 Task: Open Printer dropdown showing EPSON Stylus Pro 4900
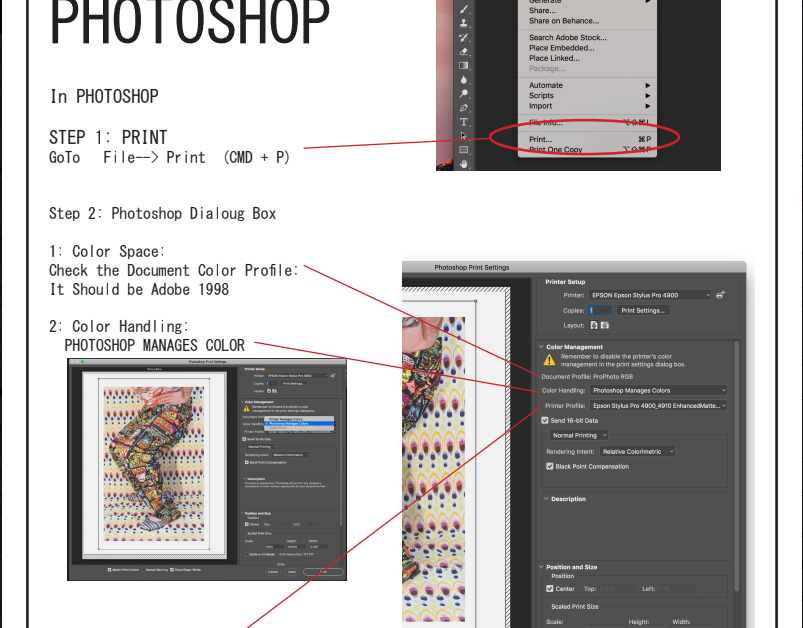pos(650,295)
